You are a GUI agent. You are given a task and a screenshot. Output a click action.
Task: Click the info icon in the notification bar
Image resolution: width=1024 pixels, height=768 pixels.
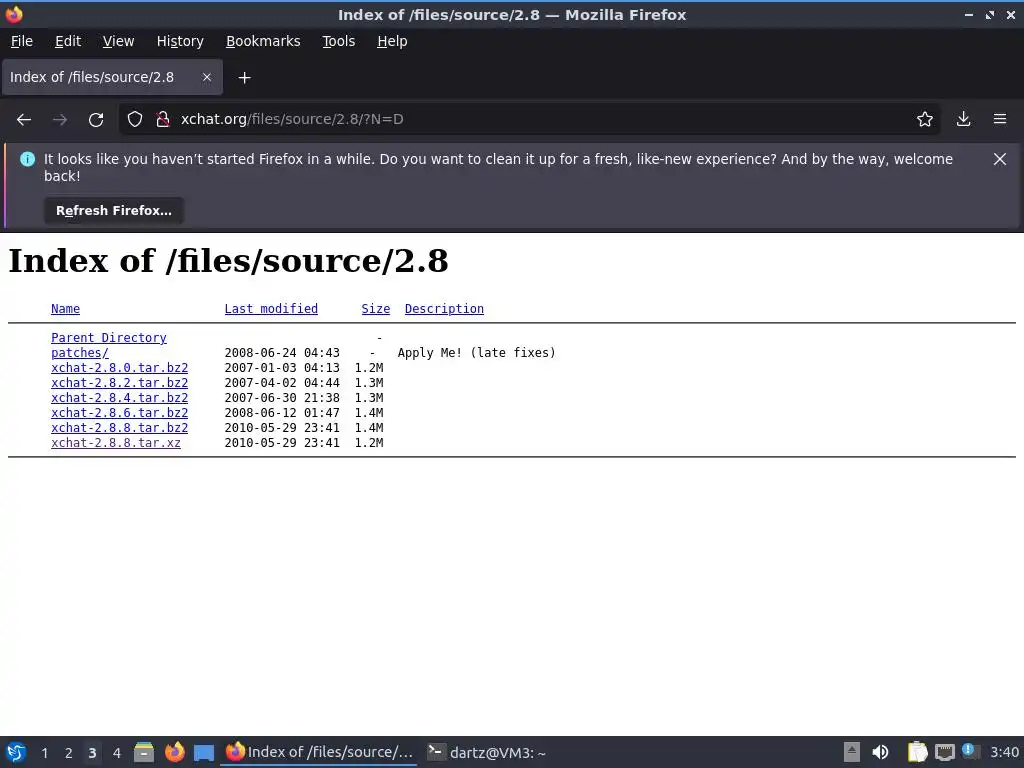click(x=27, y=159)
